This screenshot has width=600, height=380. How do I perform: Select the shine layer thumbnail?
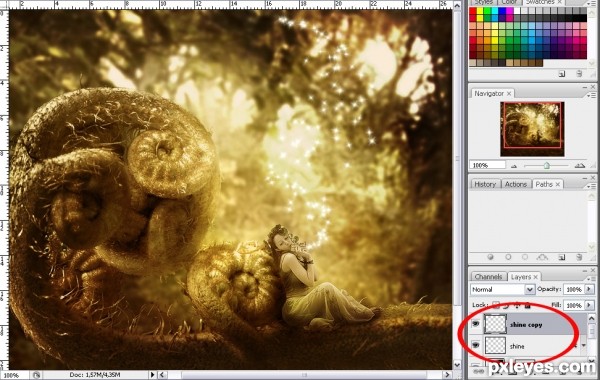click(x=495, y=346)
